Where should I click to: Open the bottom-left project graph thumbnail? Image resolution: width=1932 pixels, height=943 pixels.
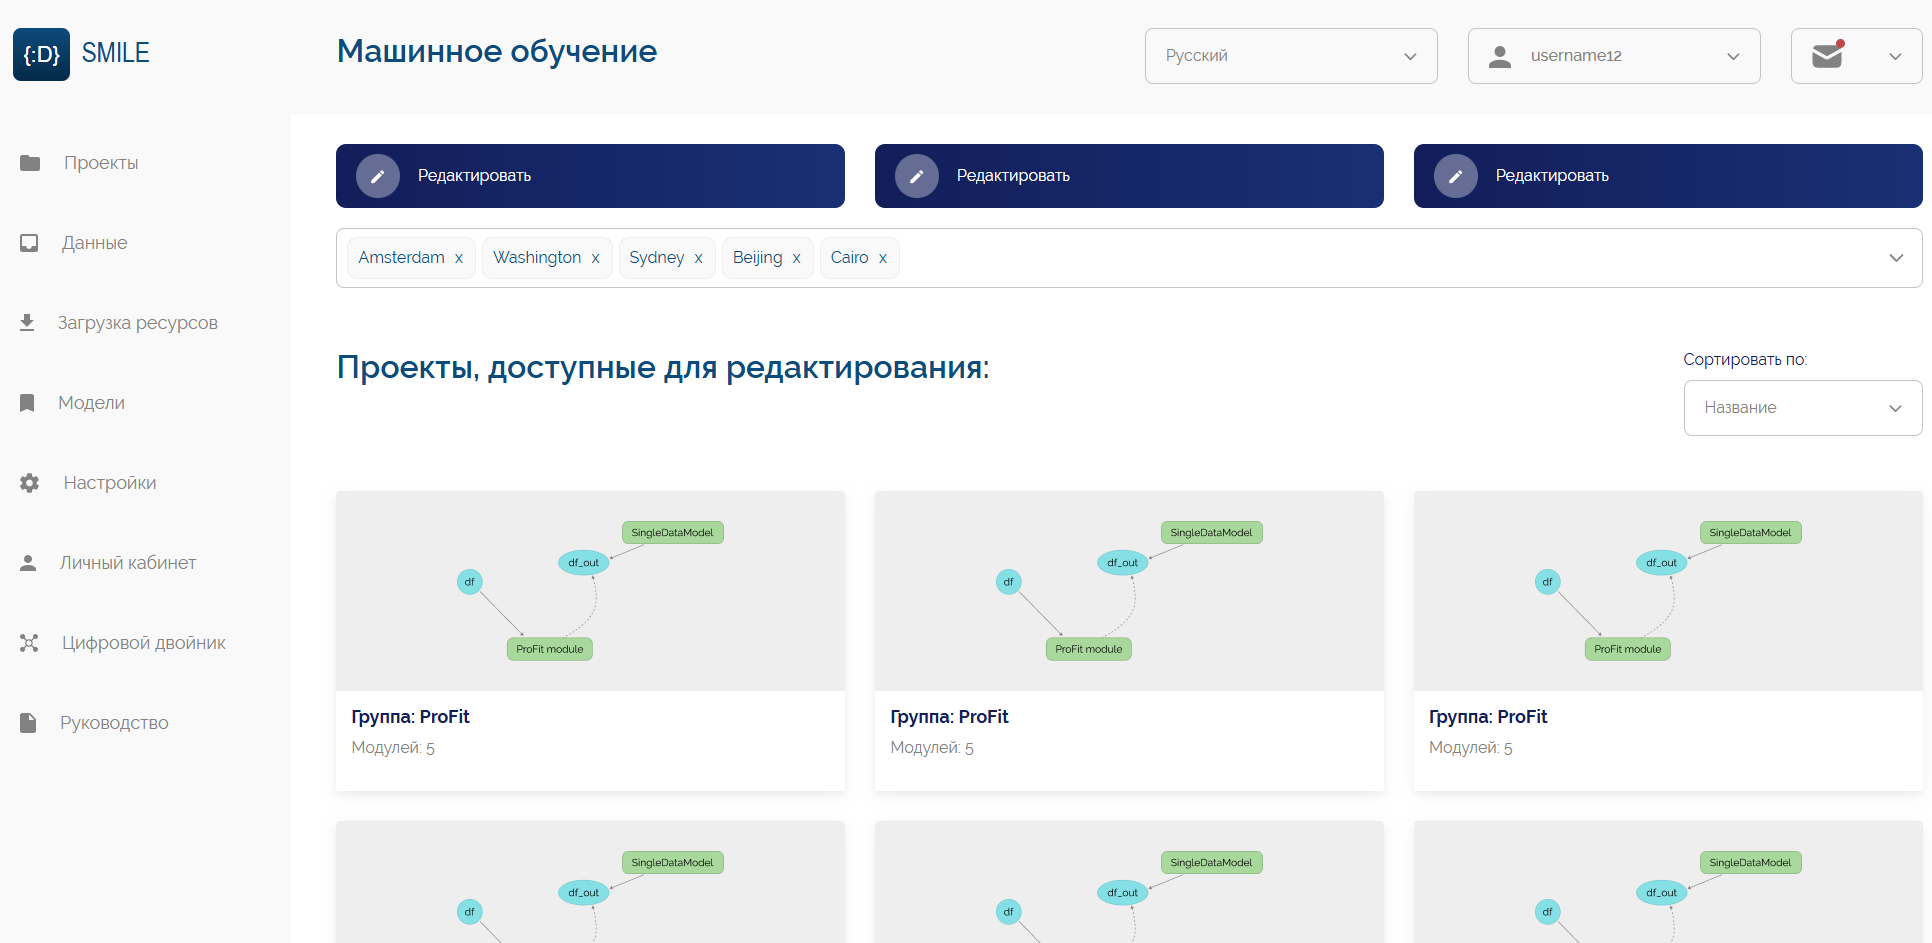click(x=590, y=882)
